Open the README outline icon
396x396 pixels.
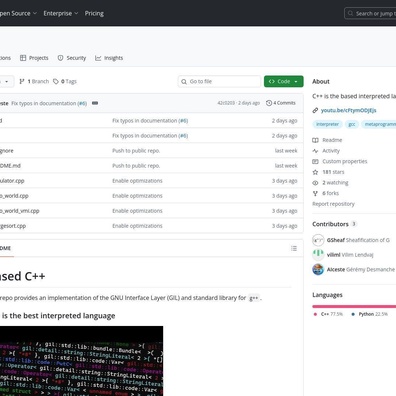tap(294, 248)
